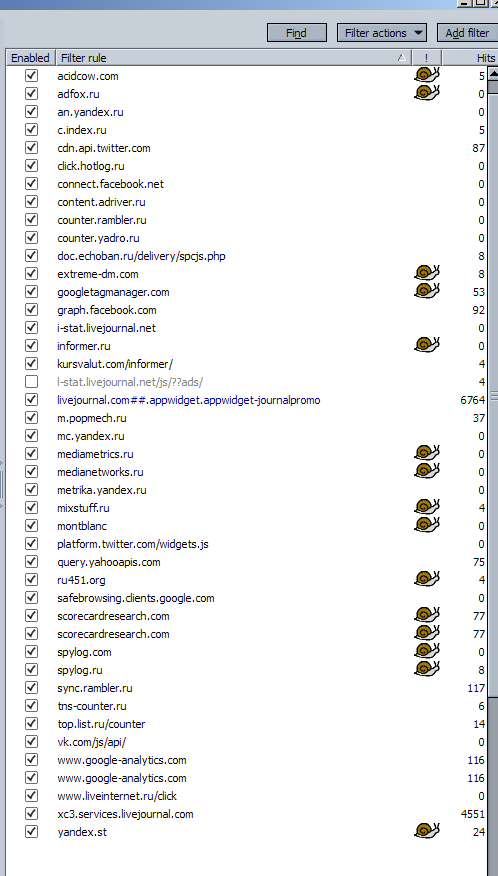
Task: Click the snail icon for acidcow.com
Action: click(x=427, y=75)
